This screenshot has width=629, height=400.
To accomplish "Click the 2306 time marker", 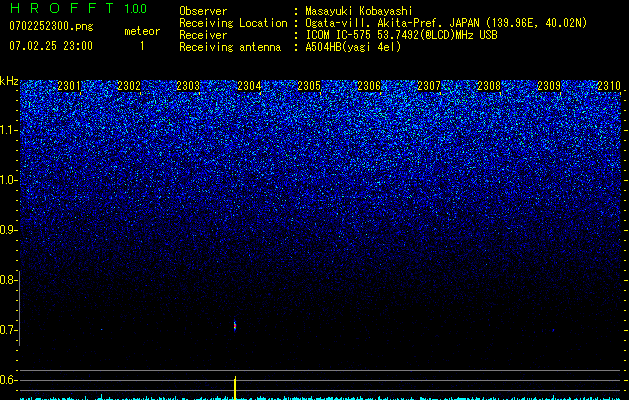I will click(369, 85).
